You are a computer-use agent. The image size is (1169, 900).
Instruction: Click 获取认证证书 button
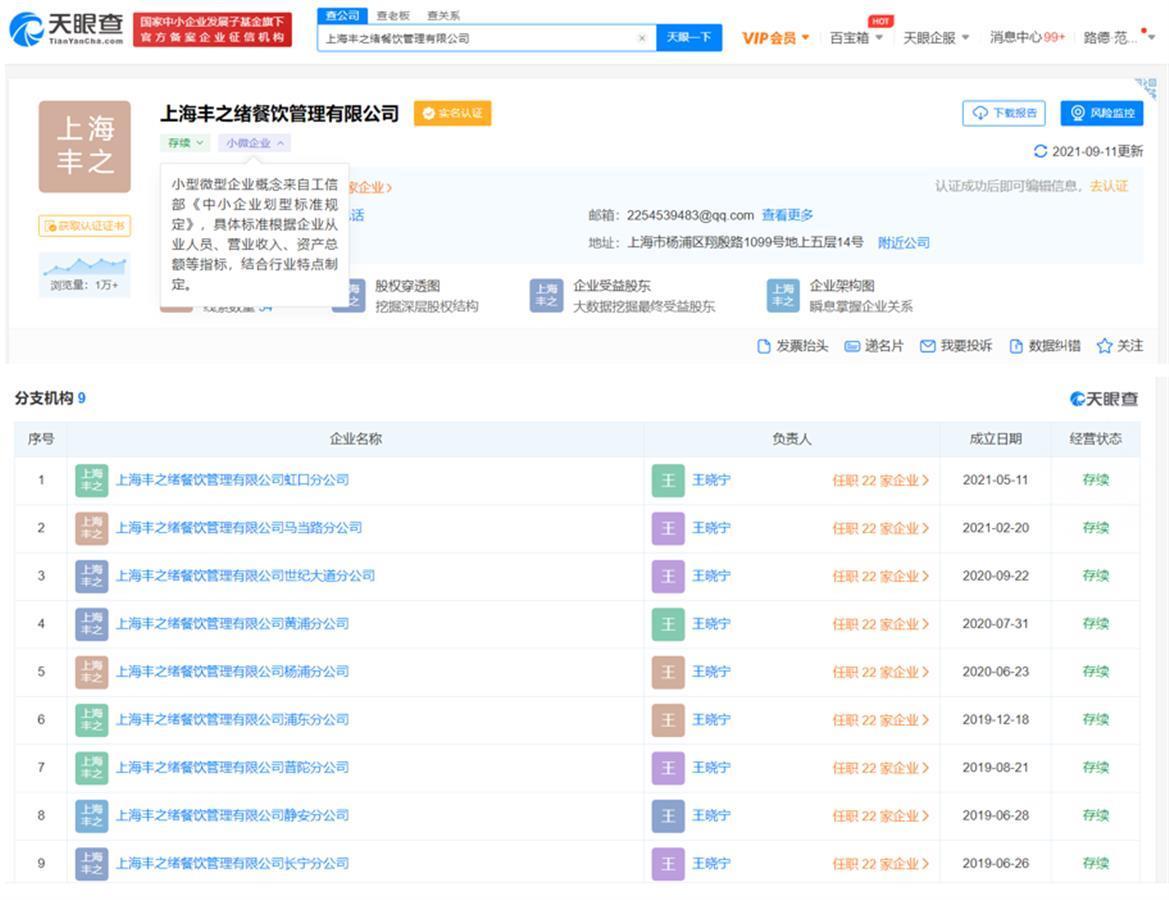[x=85, y=225]
